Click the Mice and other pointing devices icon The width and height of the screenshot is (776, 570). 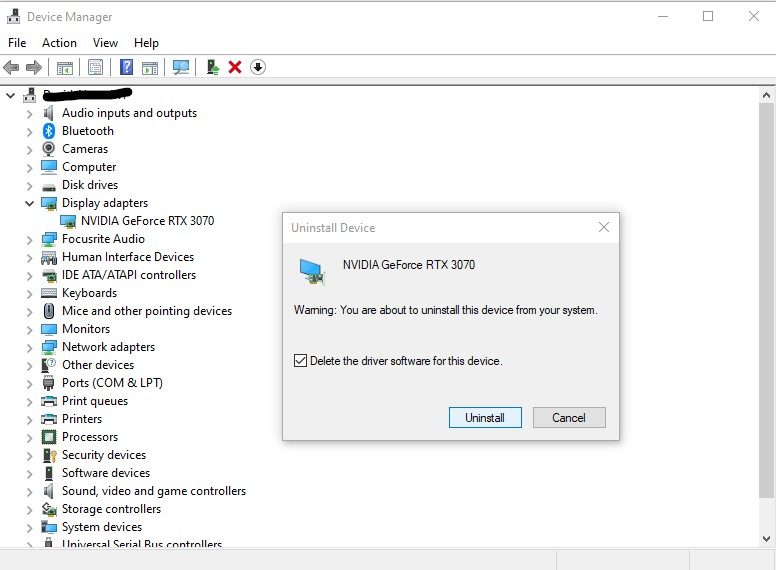point(48,311)
